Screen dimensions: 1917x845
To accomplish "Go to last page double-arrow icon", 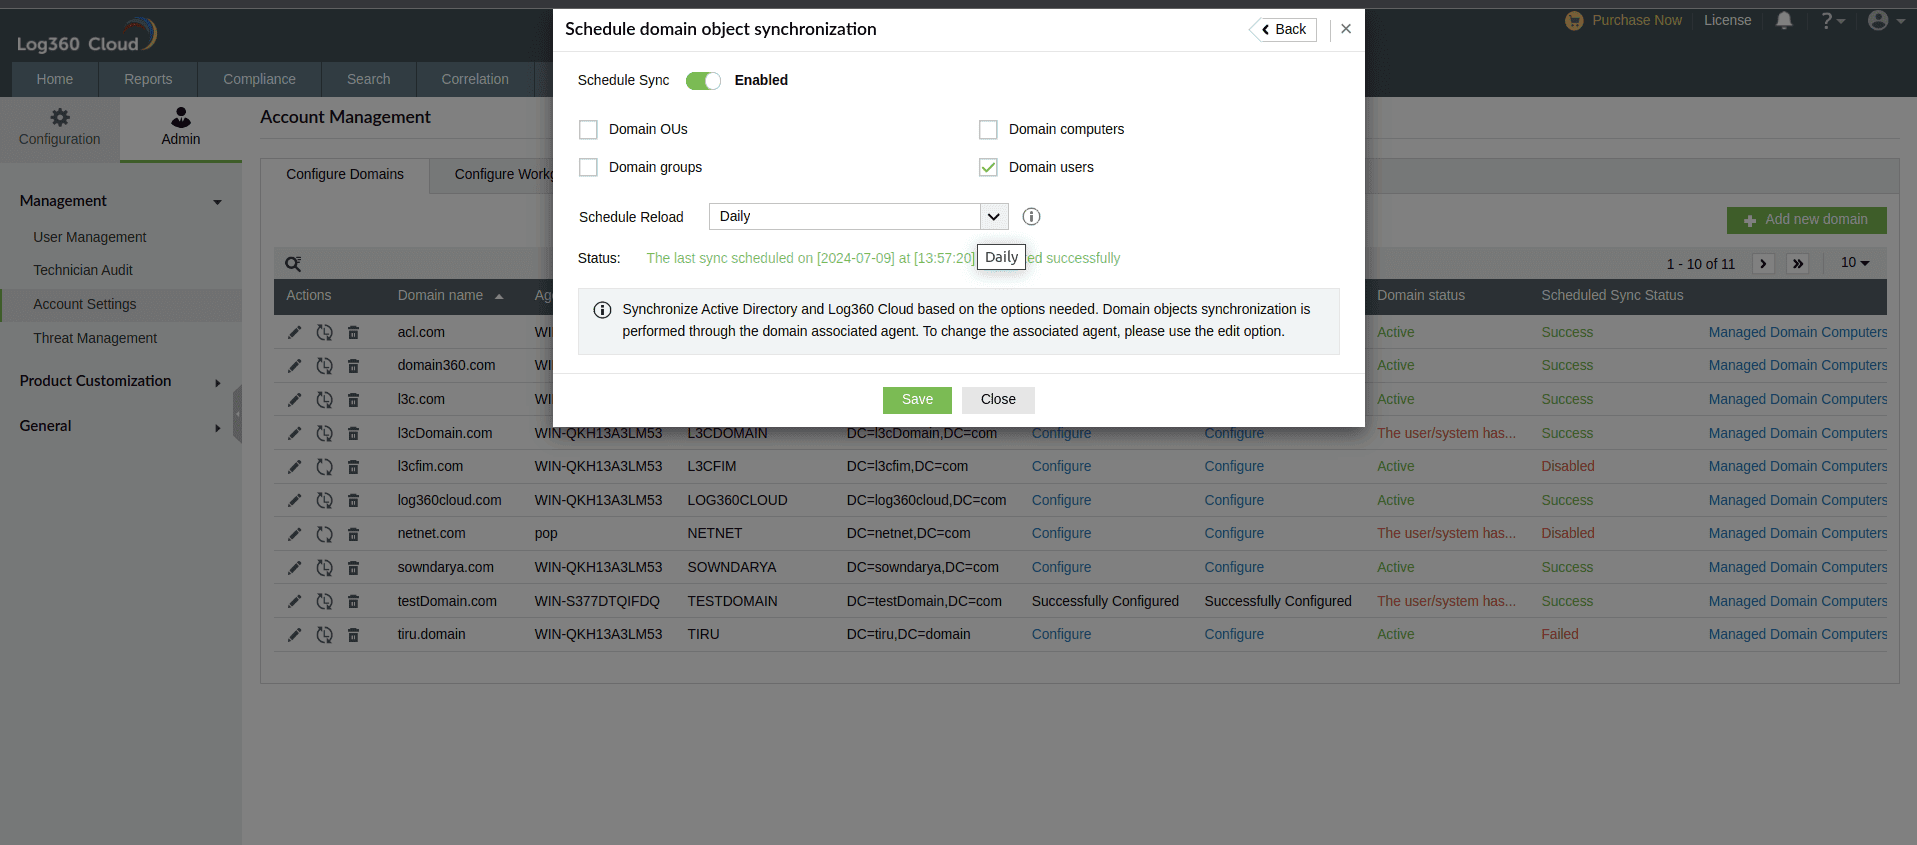I will click(1798, 264).
